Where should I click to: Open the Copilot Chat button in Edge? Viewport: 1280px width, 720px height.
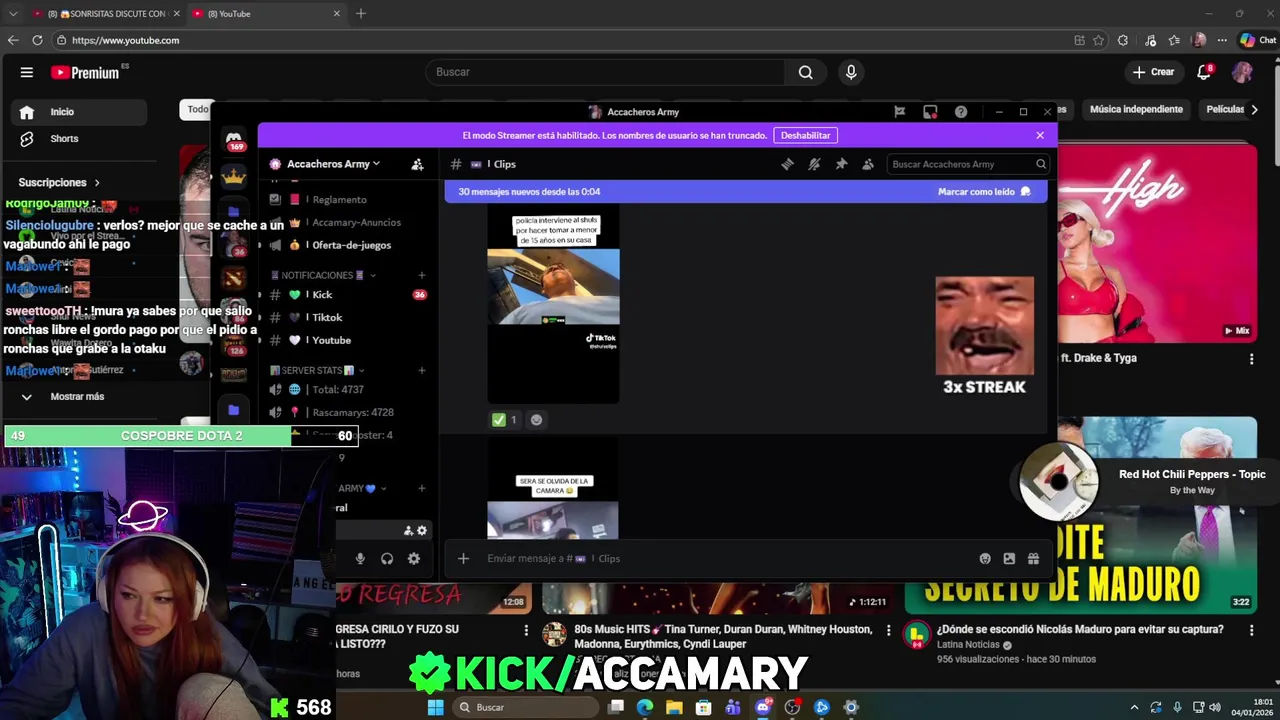point(1257,40)
